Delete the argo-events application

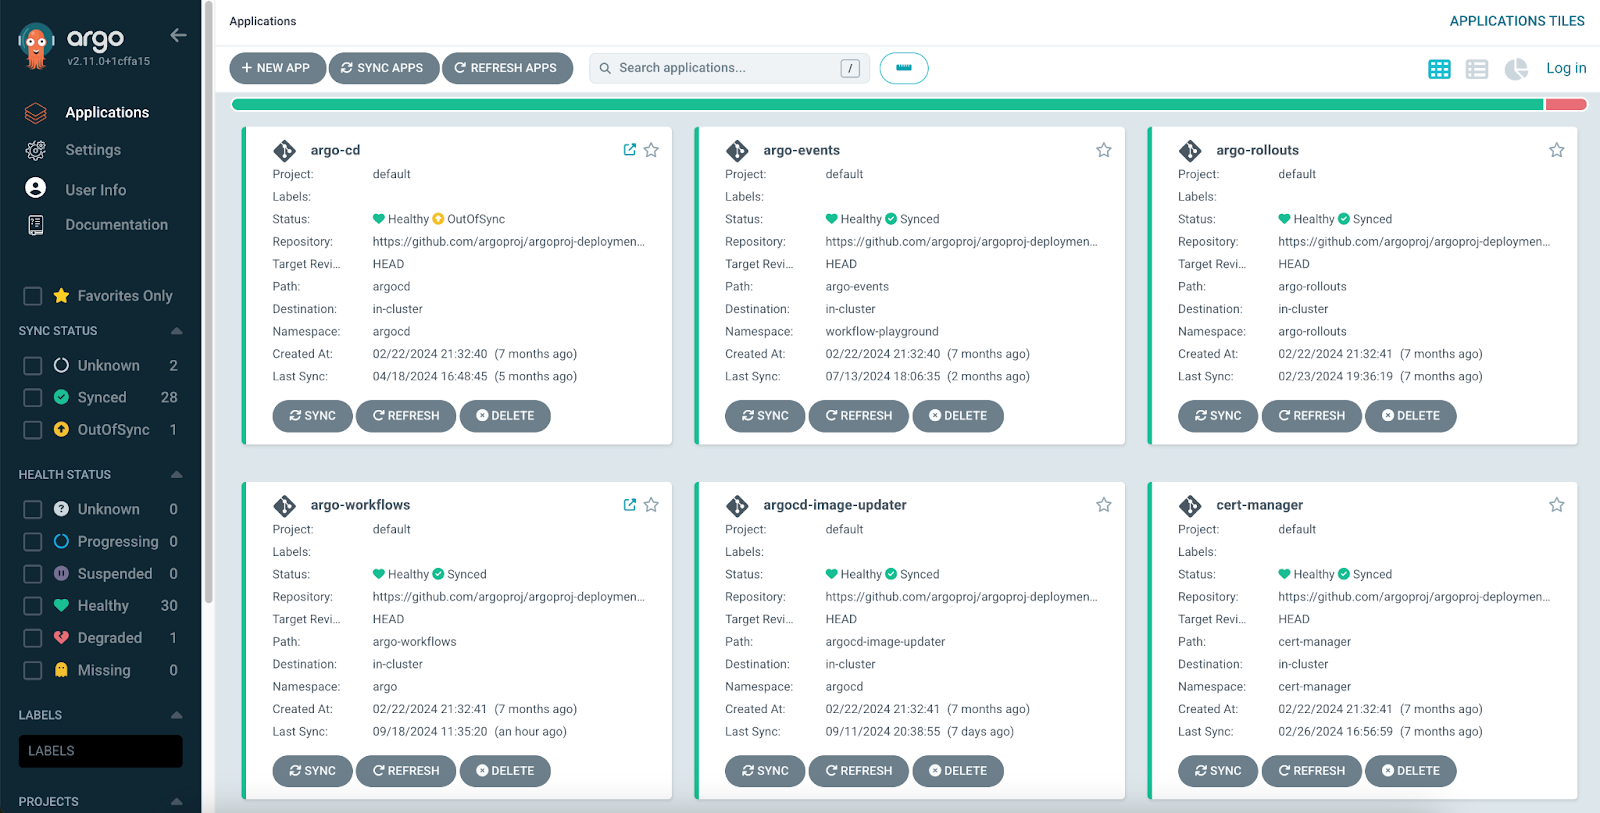[958, 416]
